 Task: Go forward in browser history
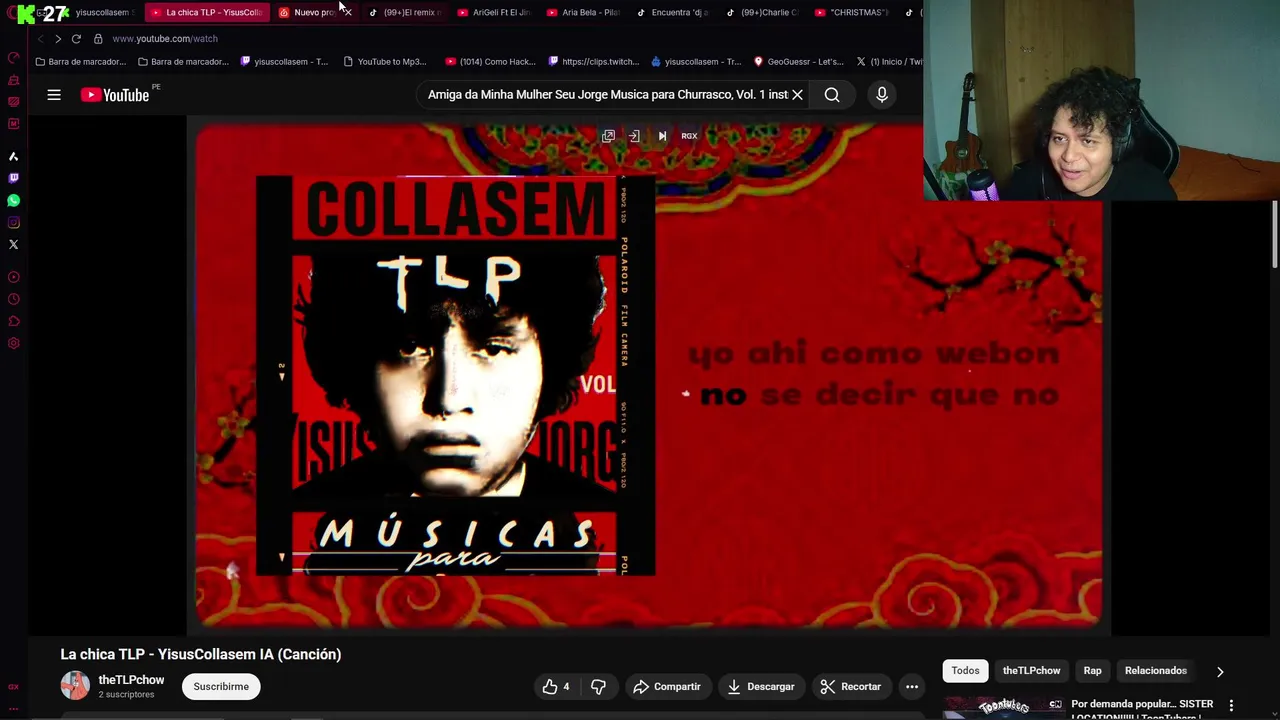[58, 39]
